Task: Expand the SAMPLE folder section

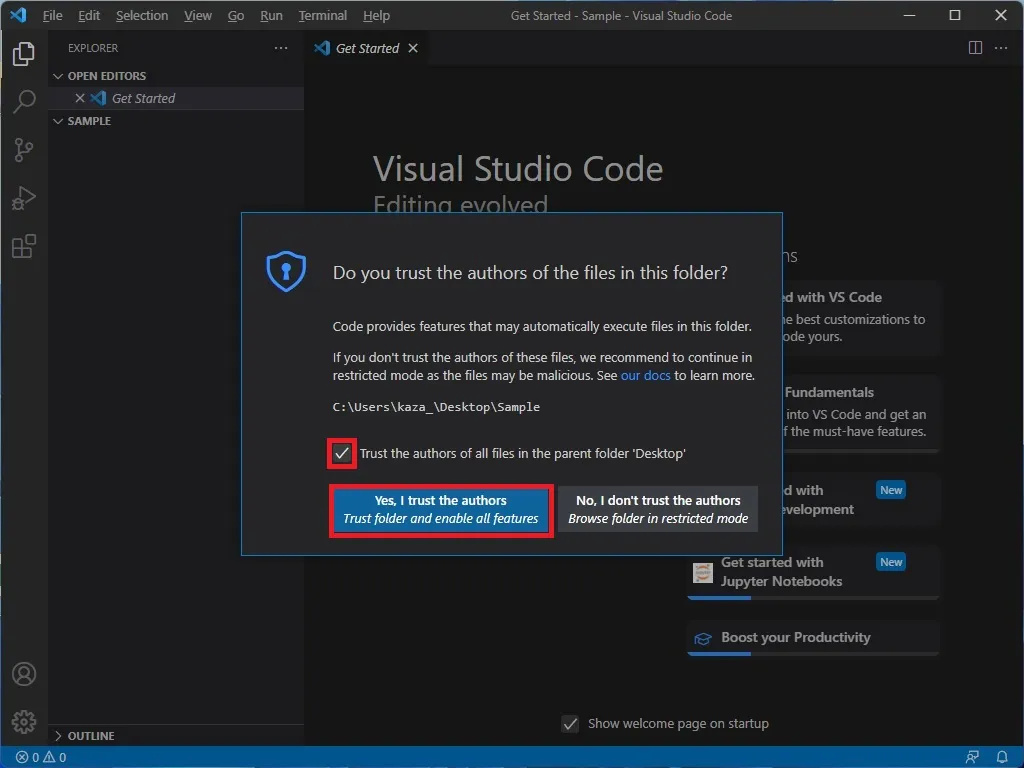Action: 89,121
